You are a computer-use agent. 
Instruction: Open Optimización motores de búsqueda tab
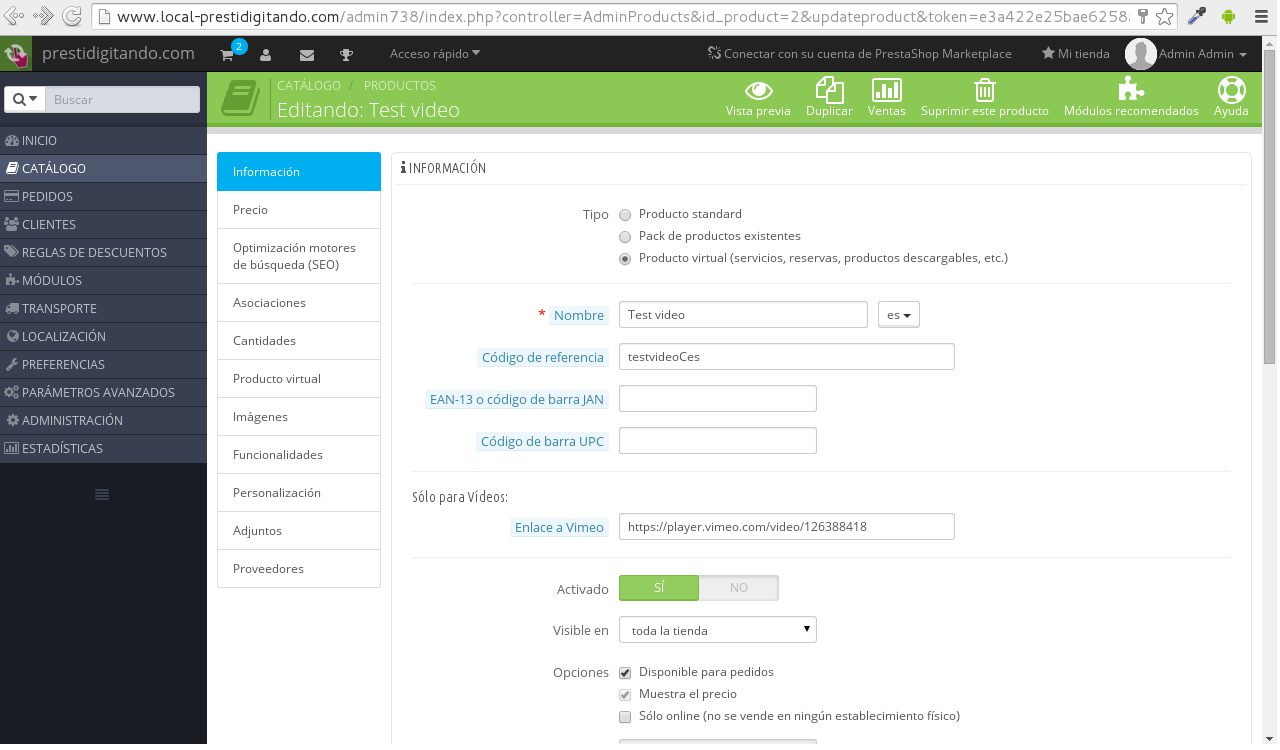pyautogui.click(x=299, y=257)
